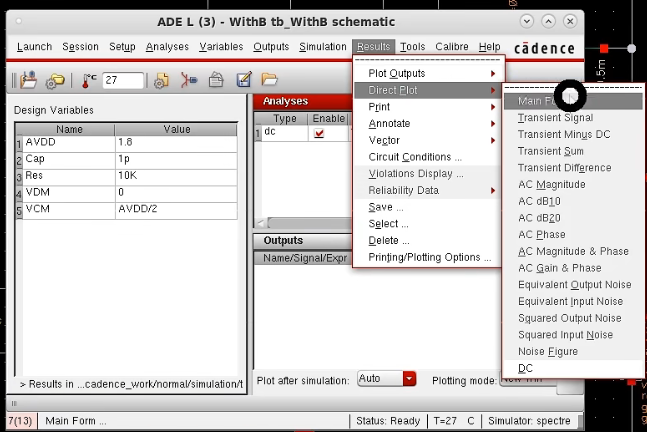Click the printer-style toolbar icon

coord(216,80)
